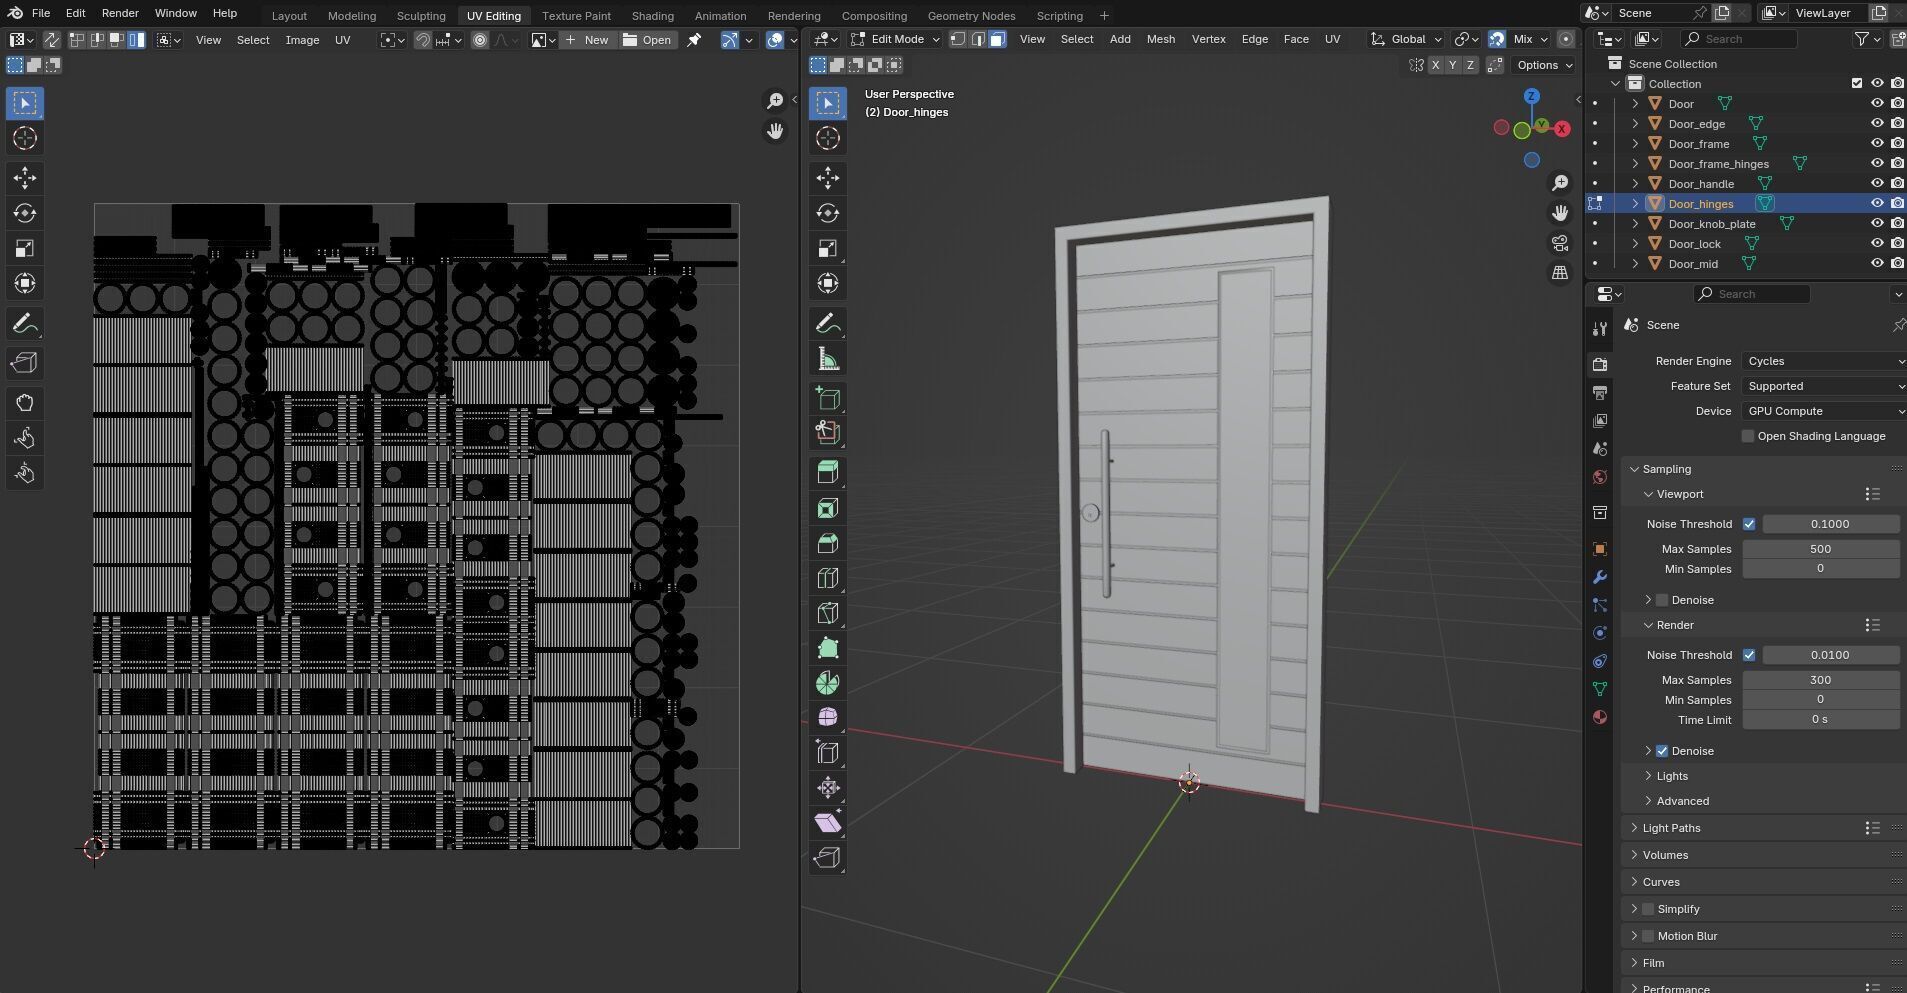Adjust viewport Max Samples field
The width and height of the screenshot is (1907, 993).
[1820, 549]
